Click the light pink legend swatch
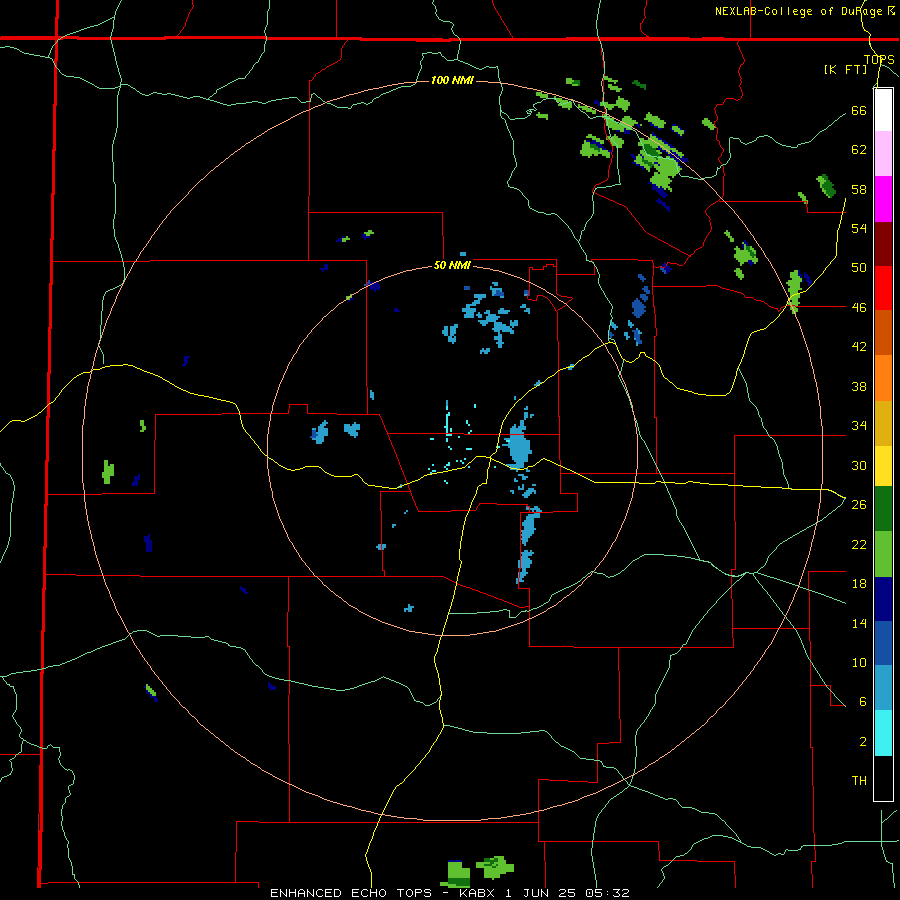Screen dimensions: 900x900 [883, 154]
